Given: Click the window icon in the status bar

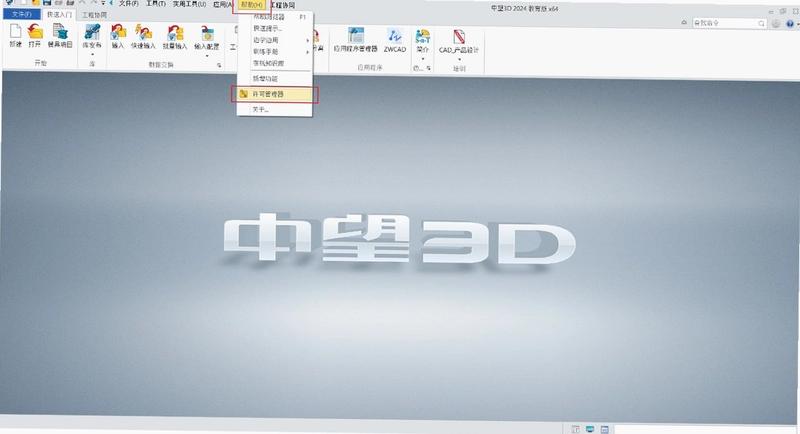Looking at the screenshot, I should click(x=605, y=429).
